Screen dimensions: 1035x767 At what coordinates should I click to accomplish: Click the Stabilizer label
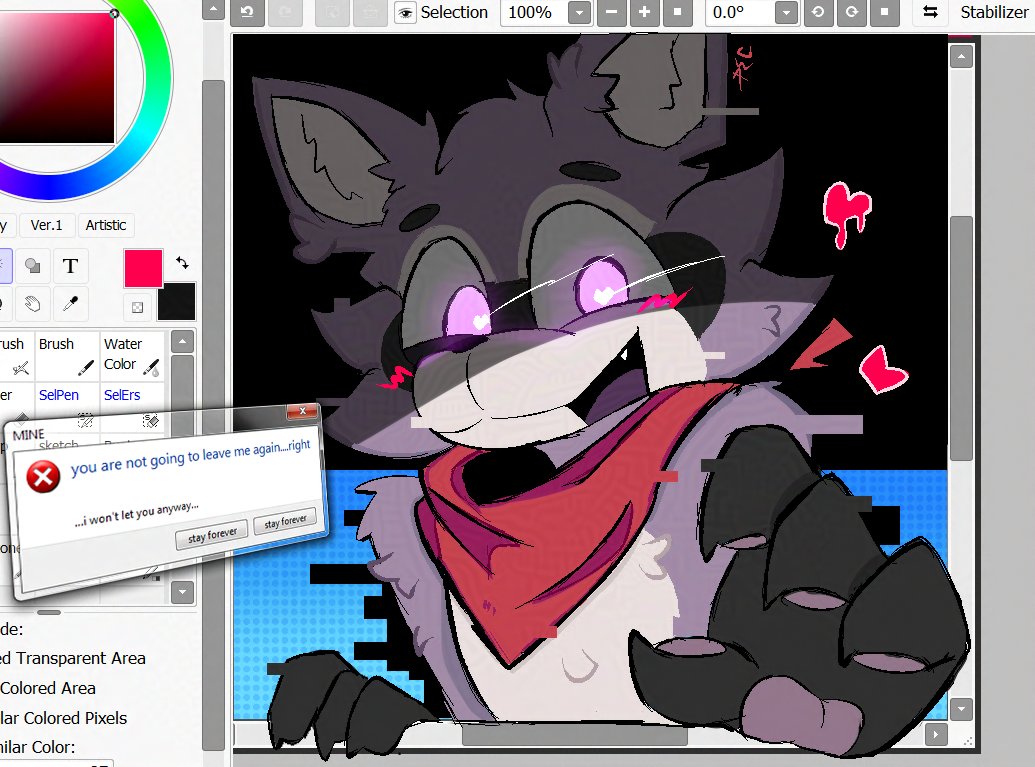pyautogui.click(x=995, y=13)
